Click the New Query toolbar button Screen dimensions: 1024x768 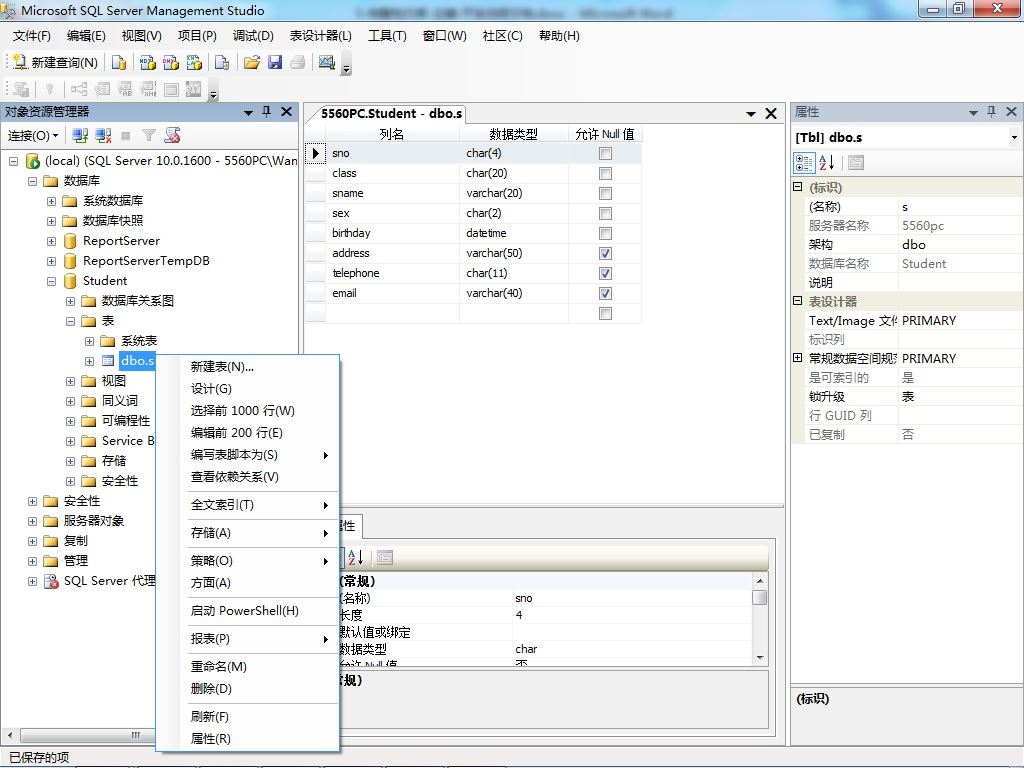(55, 62)
